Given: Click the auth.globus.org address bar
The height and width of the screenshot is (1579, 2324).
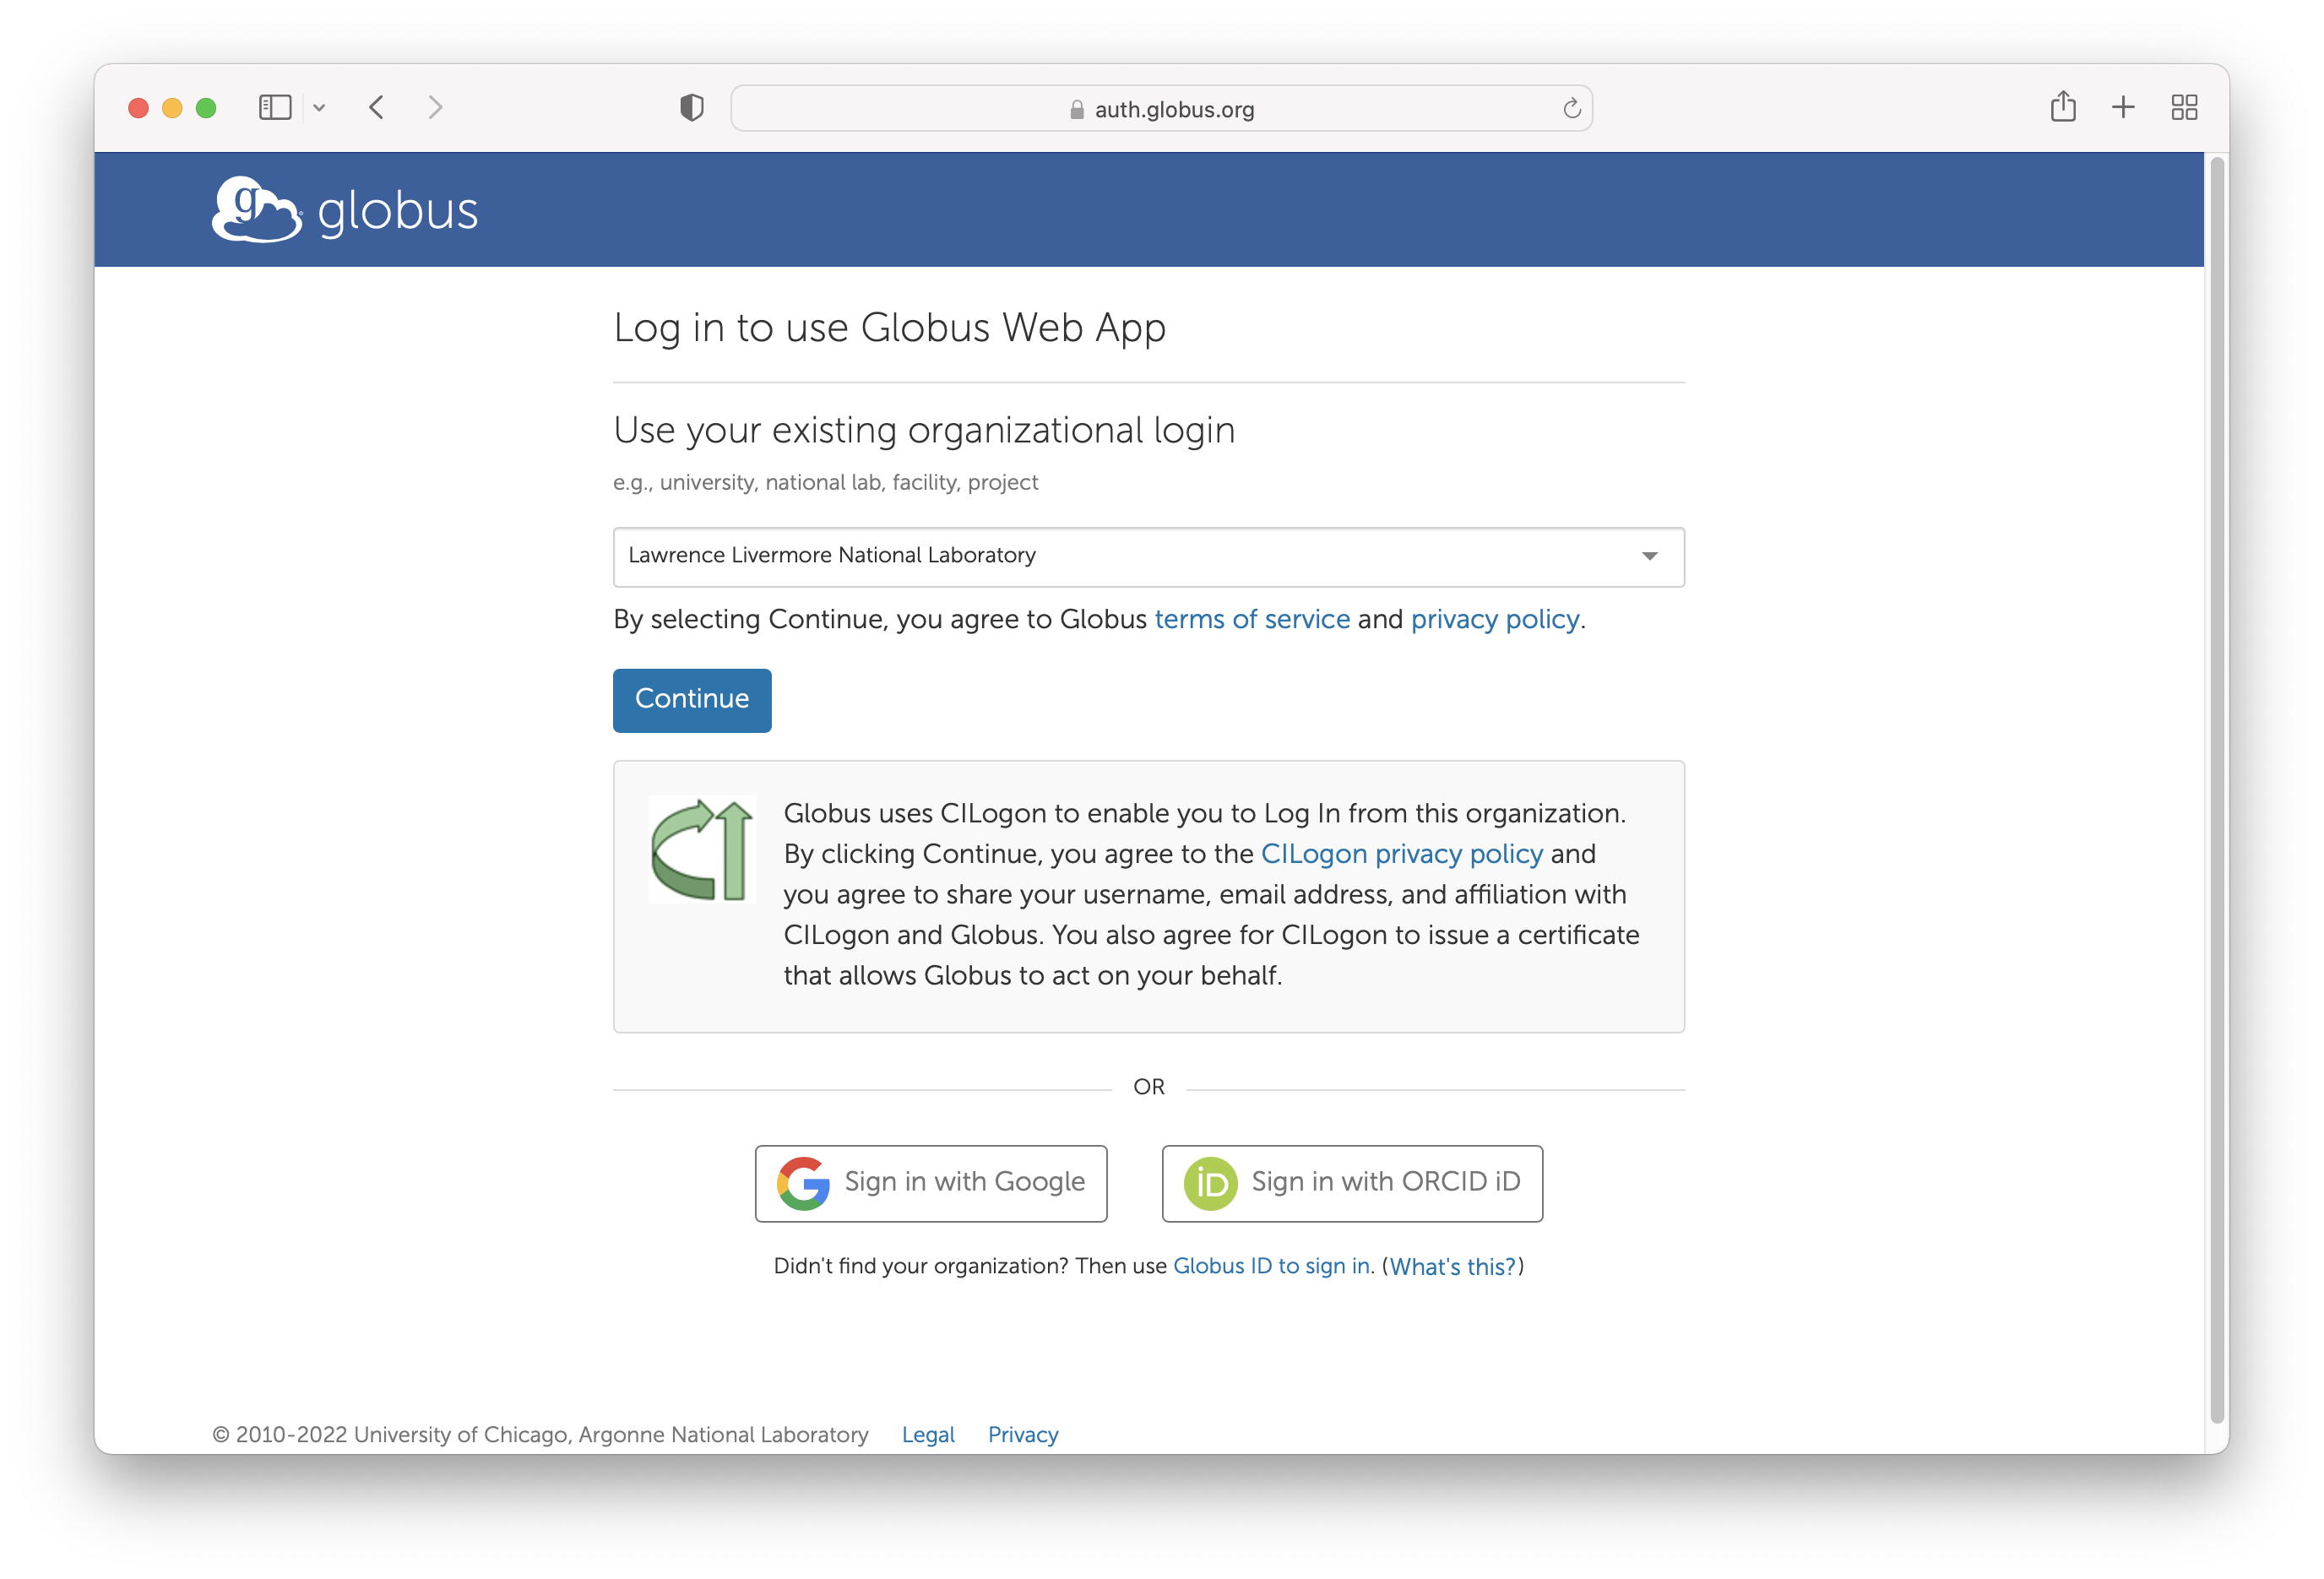Looking at the screenshot, I should pyautogui.click(x=1161, y=108).
